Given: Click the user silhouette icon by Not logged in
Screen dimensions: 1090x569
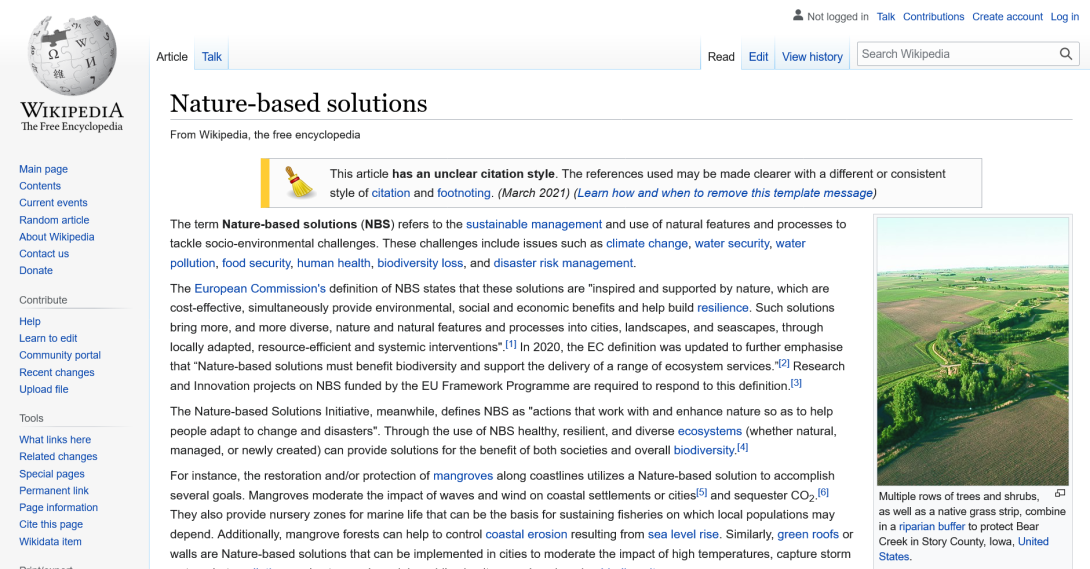Looking at the screenshot, I should pyautogui.click(x=798, y=15).
